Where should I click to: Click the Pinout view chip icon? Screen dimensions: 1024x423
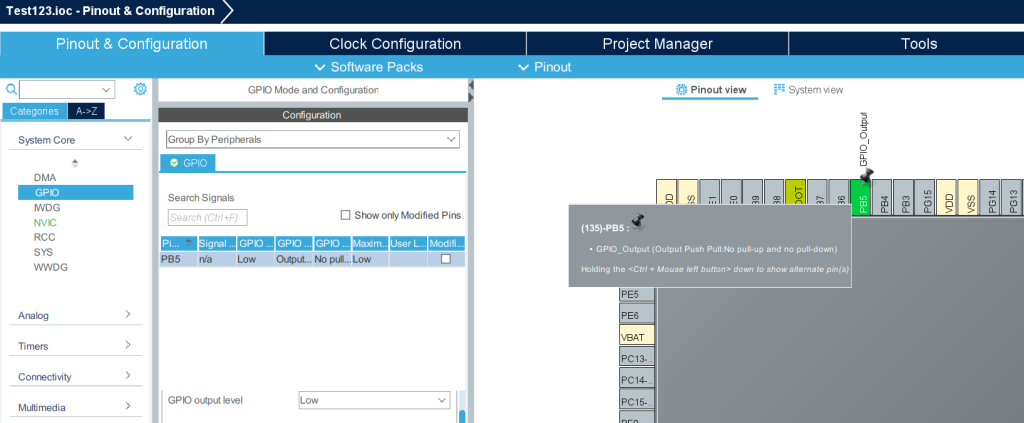681,90
